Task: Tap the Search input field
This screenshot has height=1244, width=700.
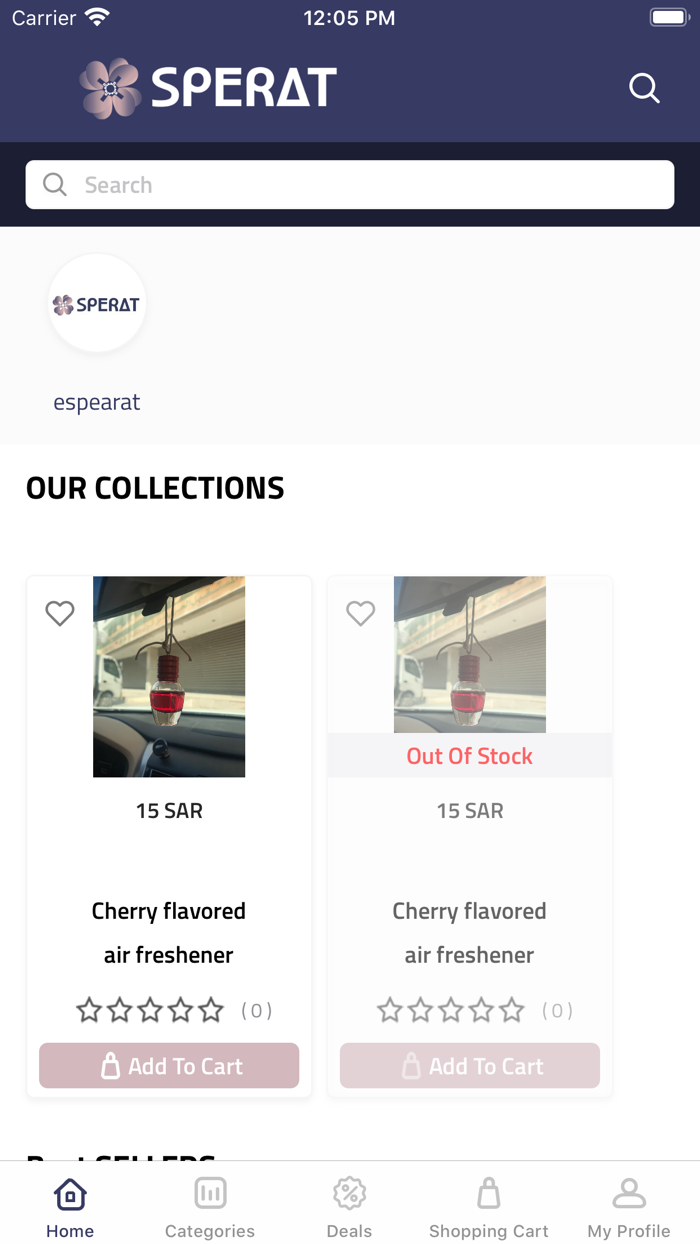Action: tap(349, 184)
